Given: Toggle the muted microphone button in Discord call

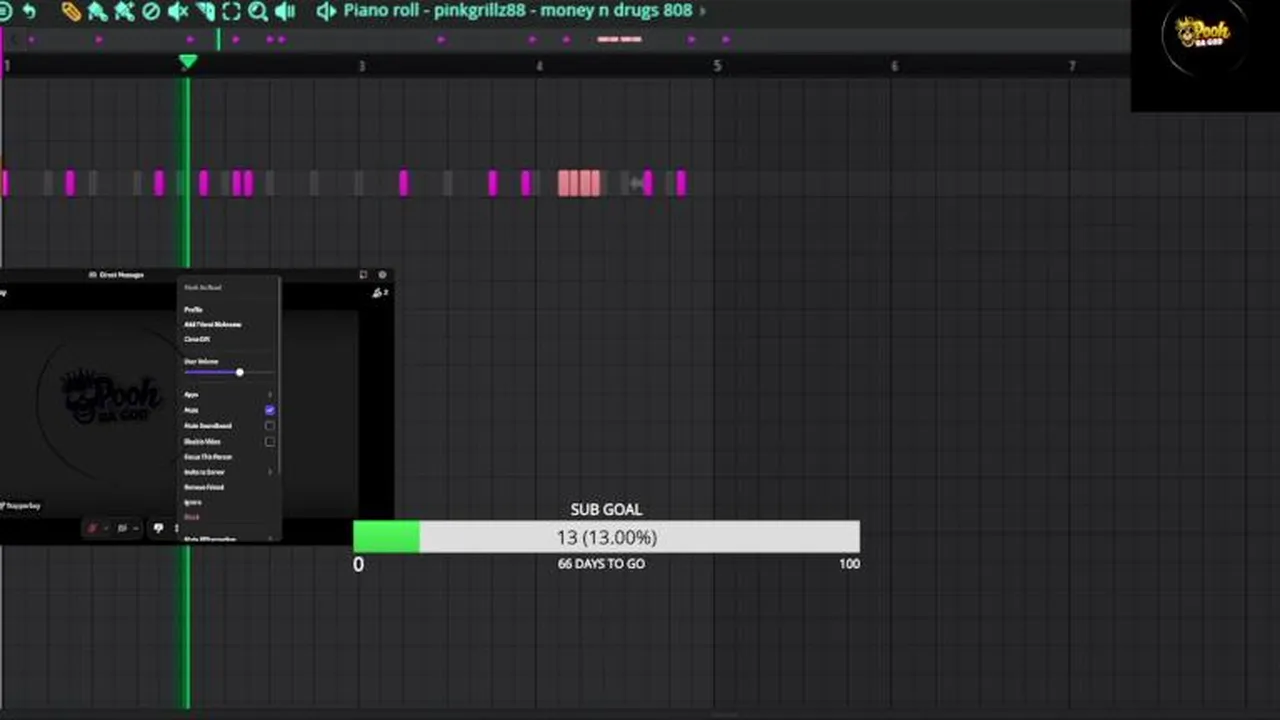Looking at the screenshot, I should click(x=92, y=528).
